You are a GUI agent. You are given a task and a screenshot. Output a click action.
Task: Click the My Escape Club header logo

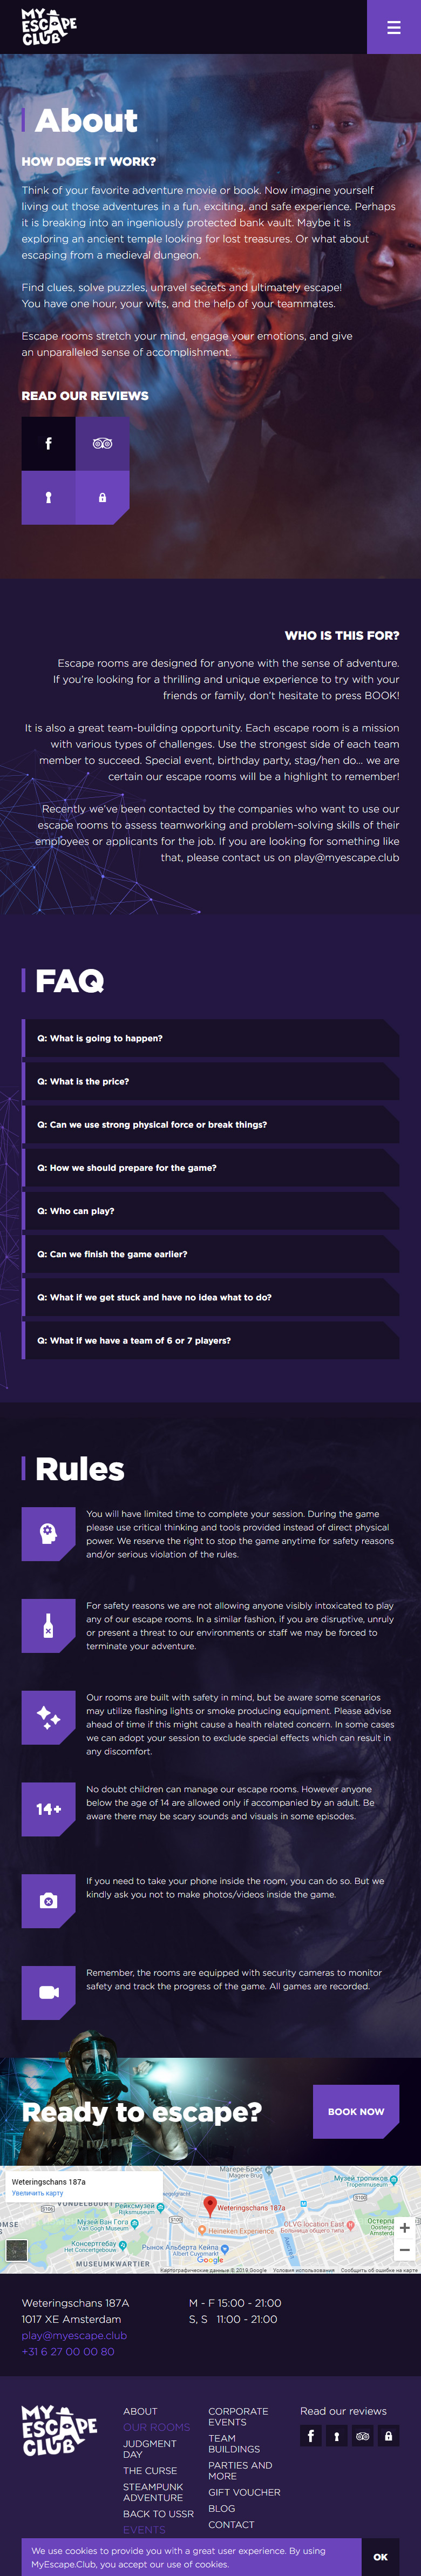[49, 27]
